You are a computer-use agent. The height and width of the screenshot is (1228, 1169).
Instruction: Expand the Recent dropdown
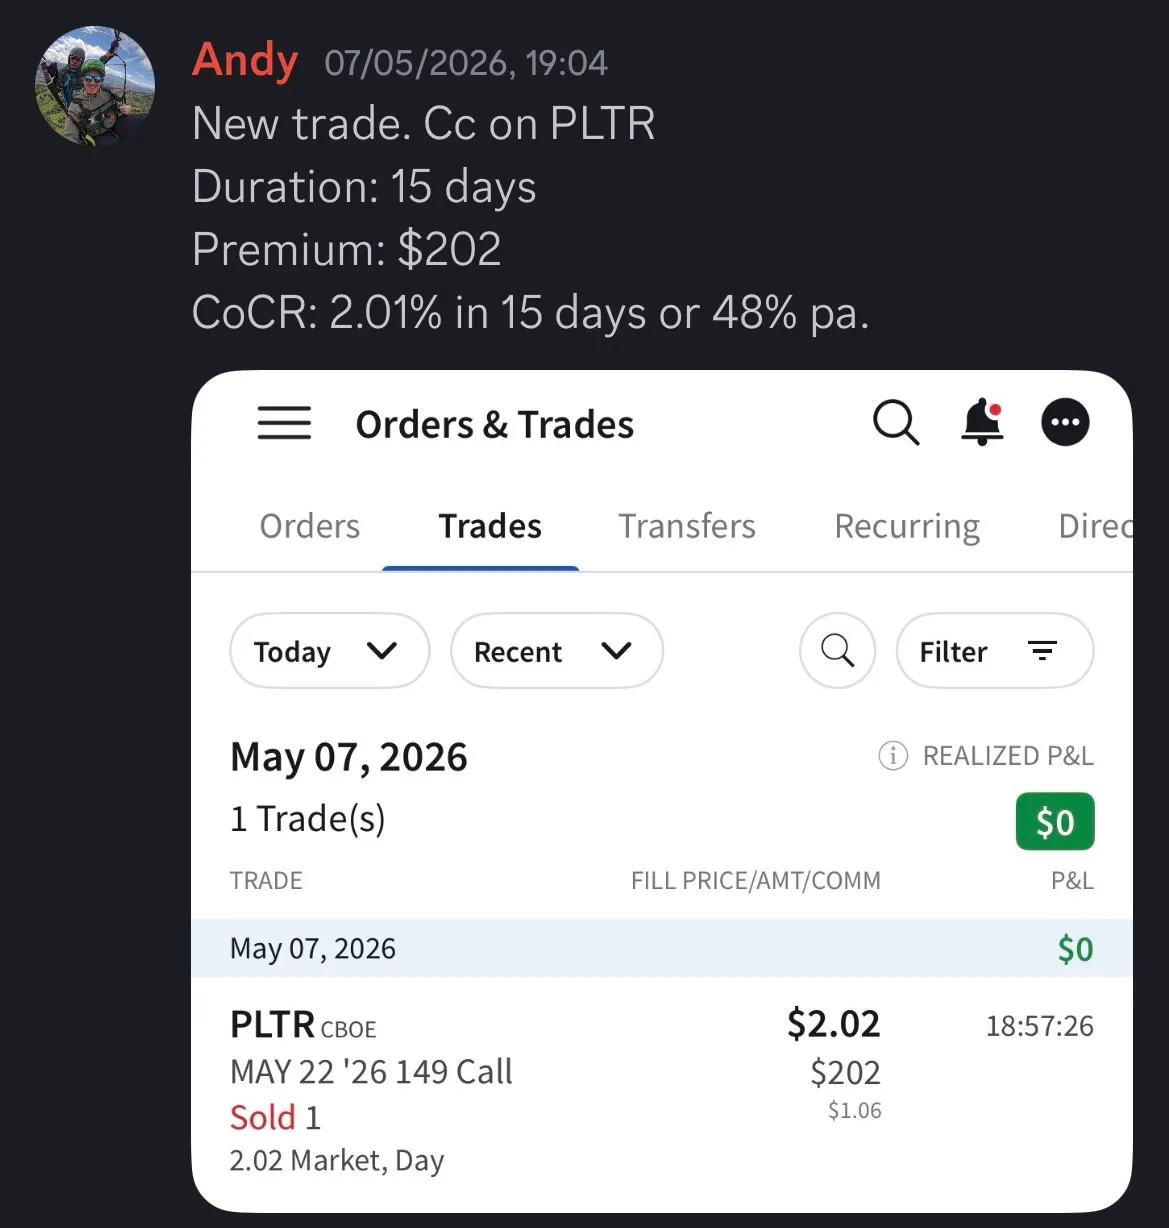[x=556, y=651]
